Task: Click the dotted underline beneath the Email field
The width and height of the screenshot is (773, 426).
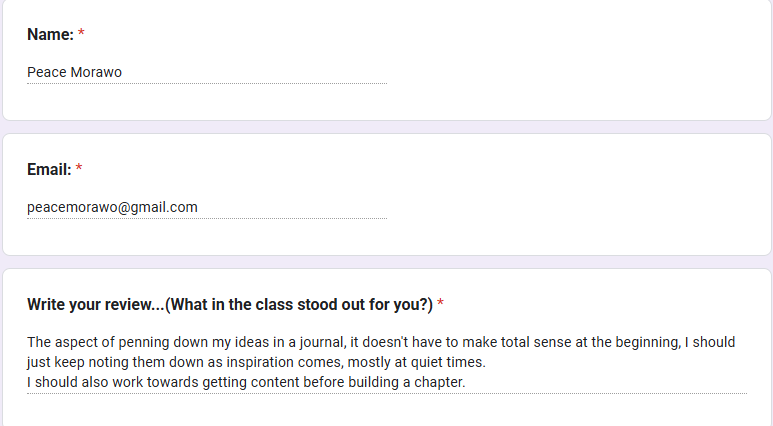Action: coord(207,218)
